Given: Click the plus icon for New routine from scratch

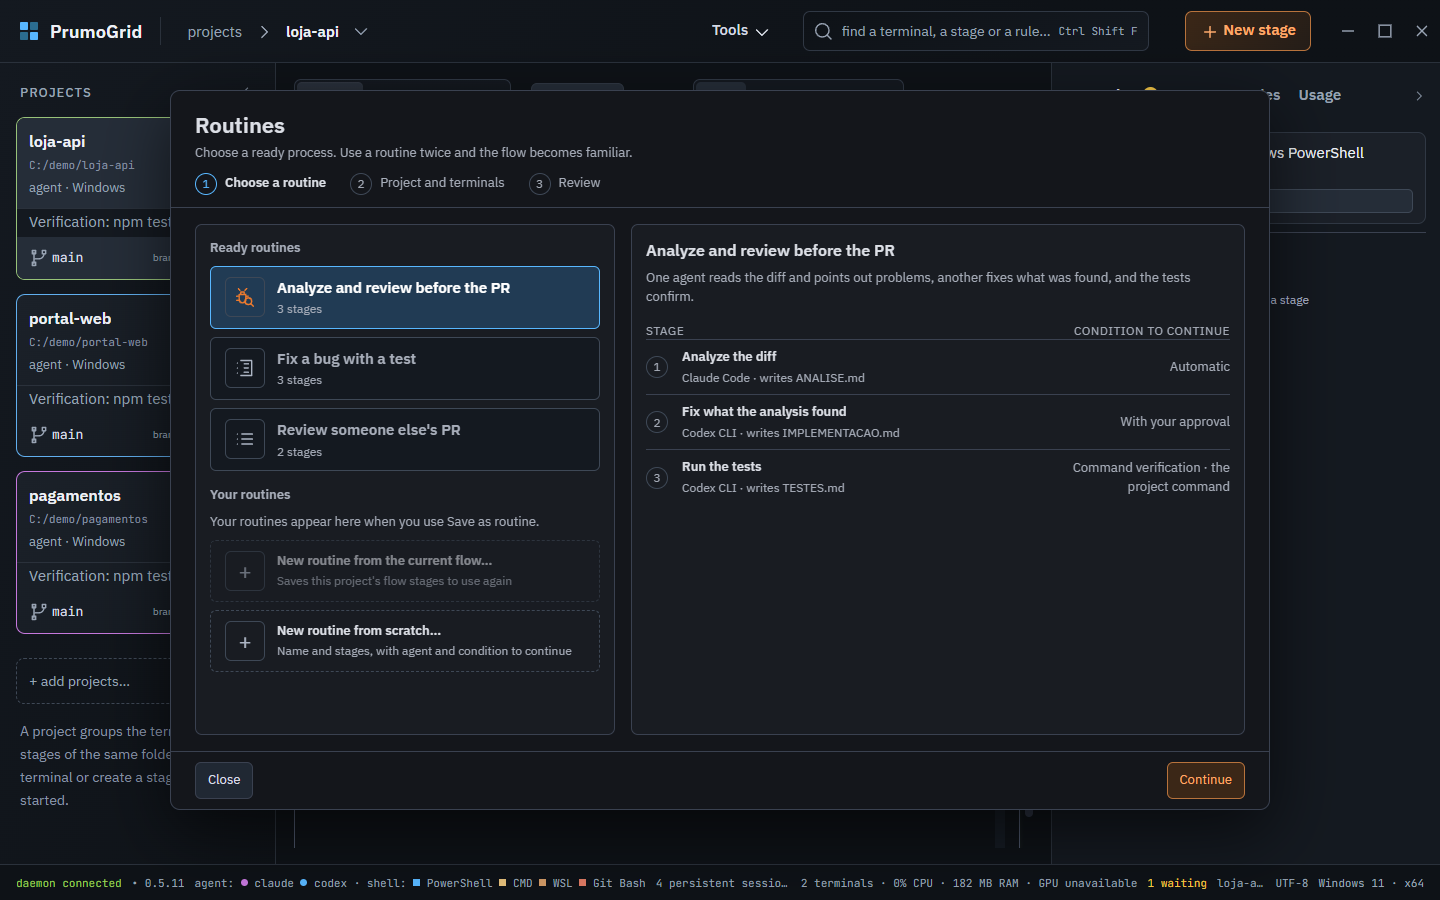Looking at the screenshot, I should [x=245, y=641].
